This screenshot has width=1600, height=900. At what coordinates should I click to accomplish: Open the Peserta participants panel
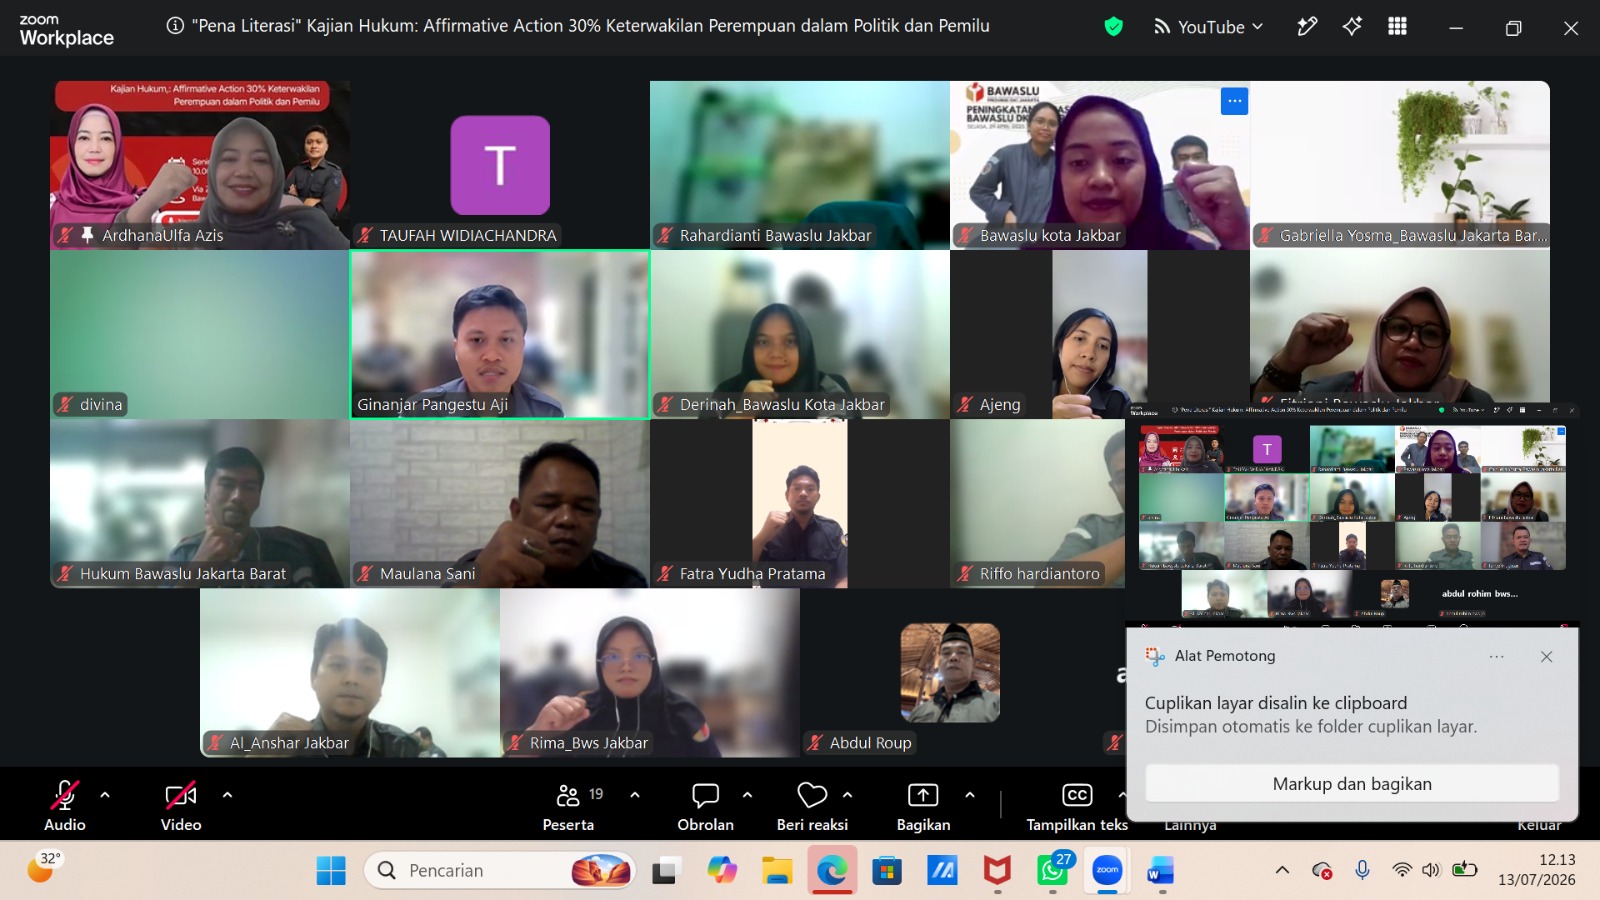pos(569,805)
